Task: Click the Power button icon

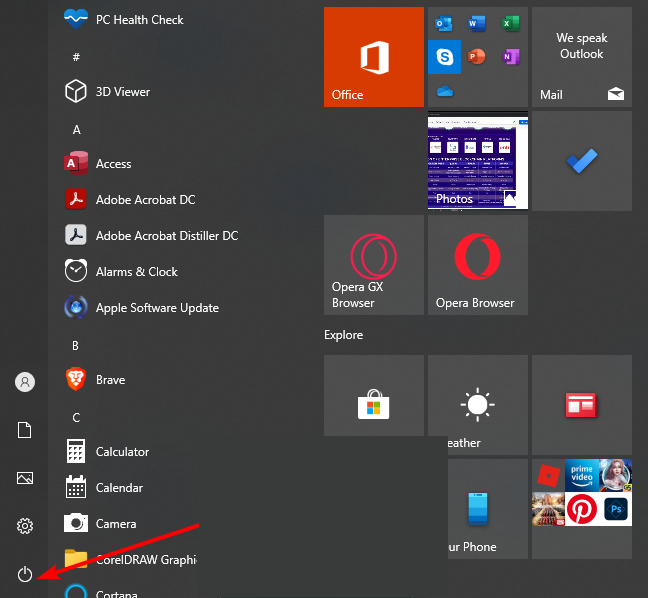Action: point(25,574)
